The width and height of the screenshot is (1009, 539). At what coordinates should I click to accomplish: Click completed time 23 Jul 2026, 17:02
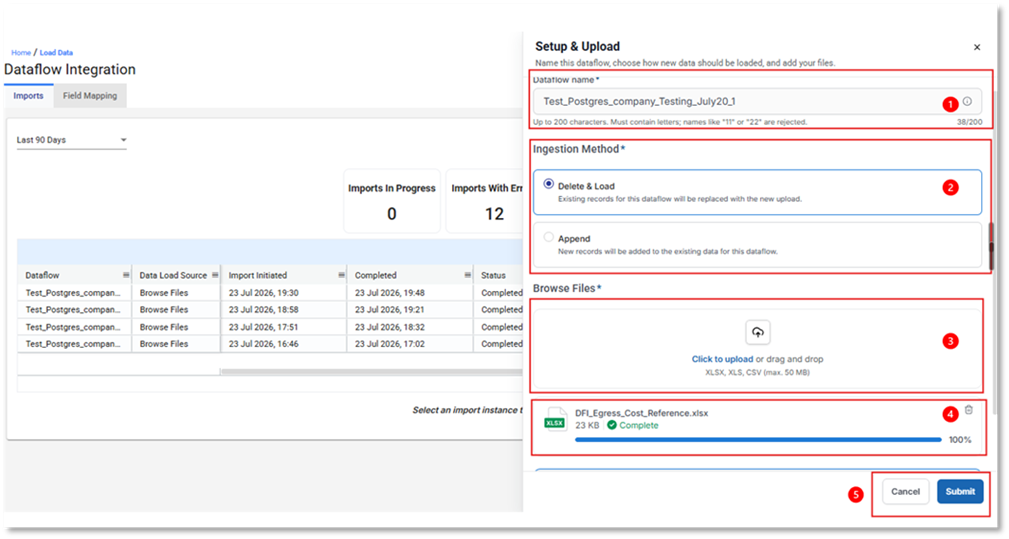point(389,344)
